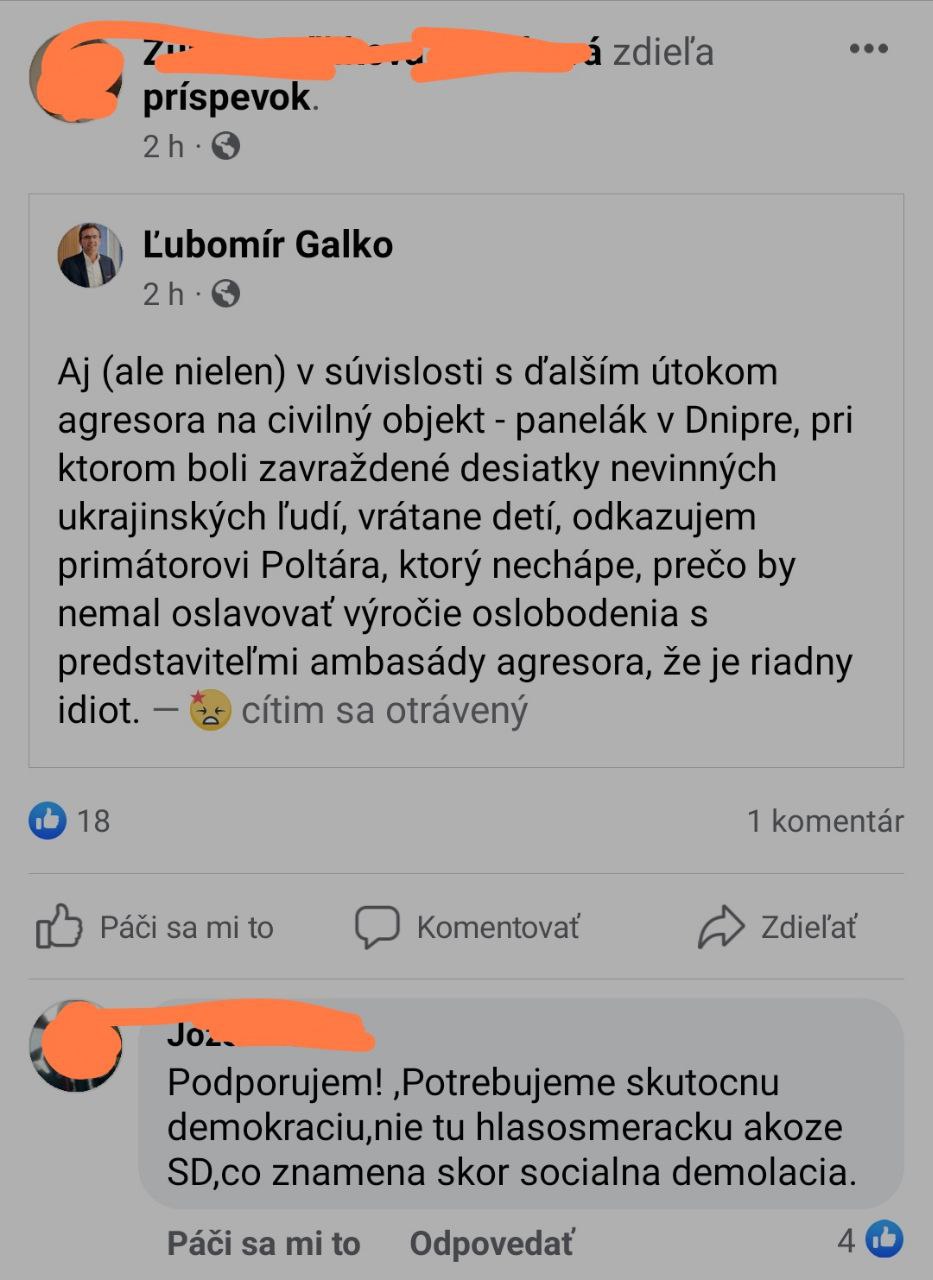
Task: Click the like reaction icon on the comment
Action: pos(884,1241)
